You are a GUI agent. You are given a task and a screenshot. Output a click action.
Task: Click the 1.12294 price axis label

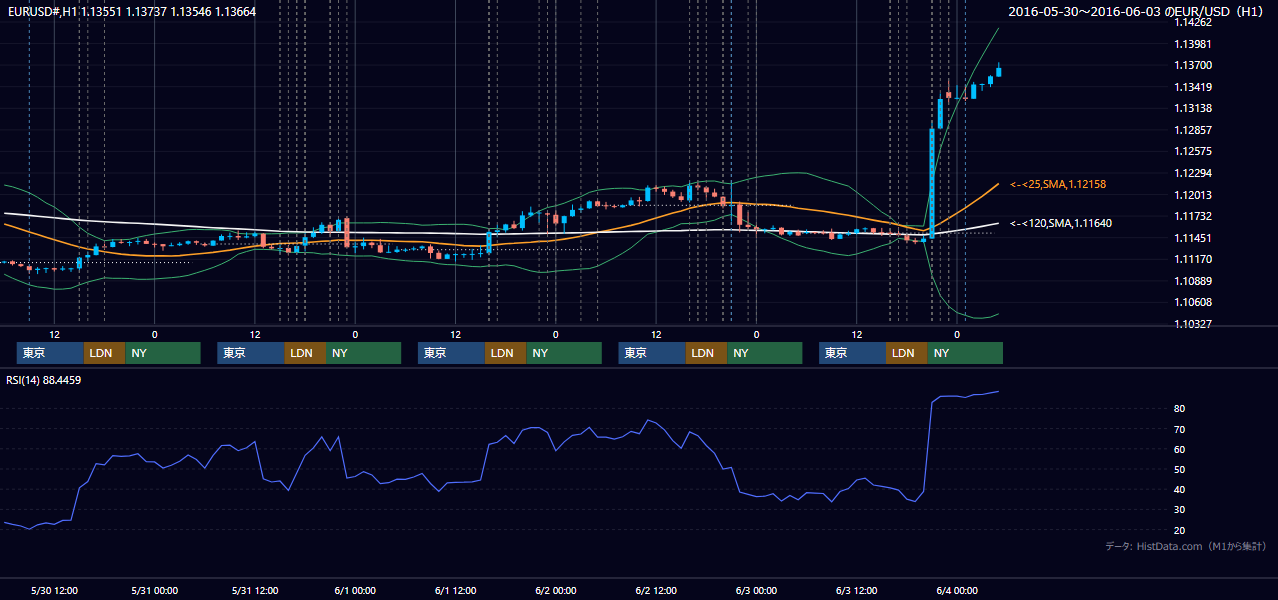pos(1193,173)
